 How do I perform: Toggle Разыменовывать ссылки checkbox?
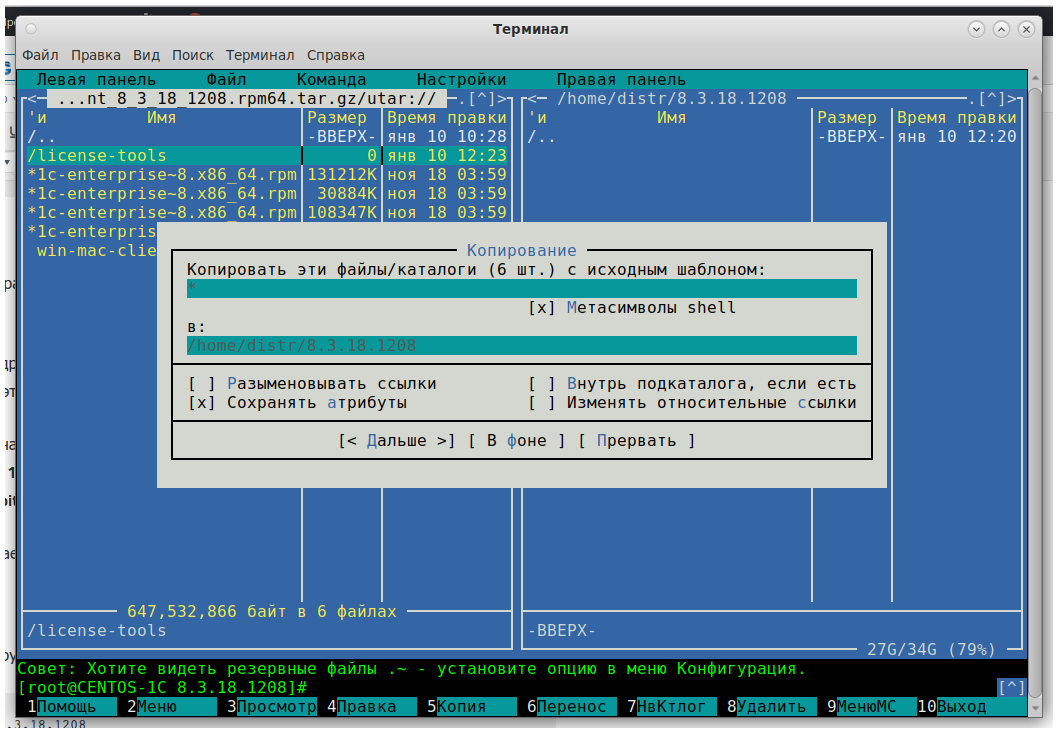point(312,384)
